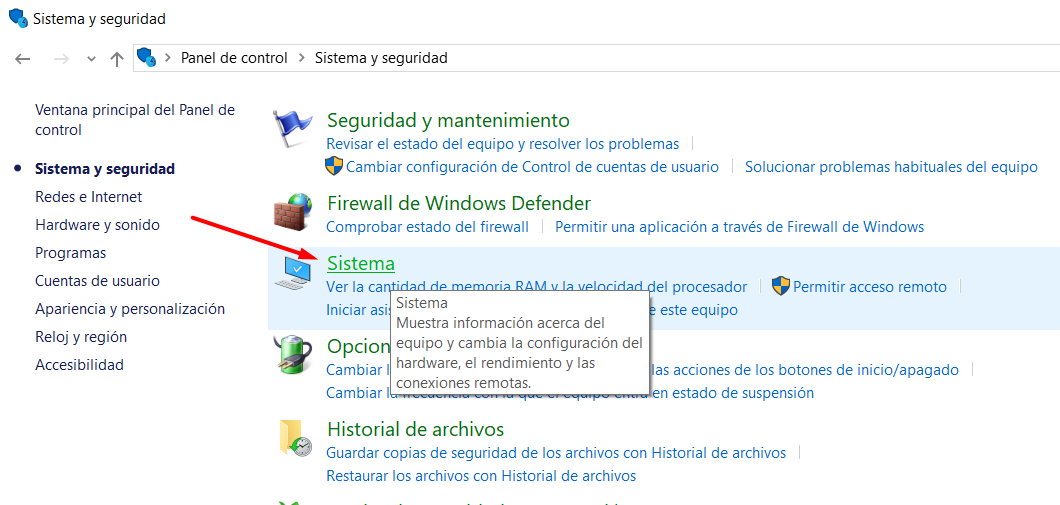Screen dimensions: 1060x505
Task: Open the recent locations dropdown arrow
Action: click(92, 59)
